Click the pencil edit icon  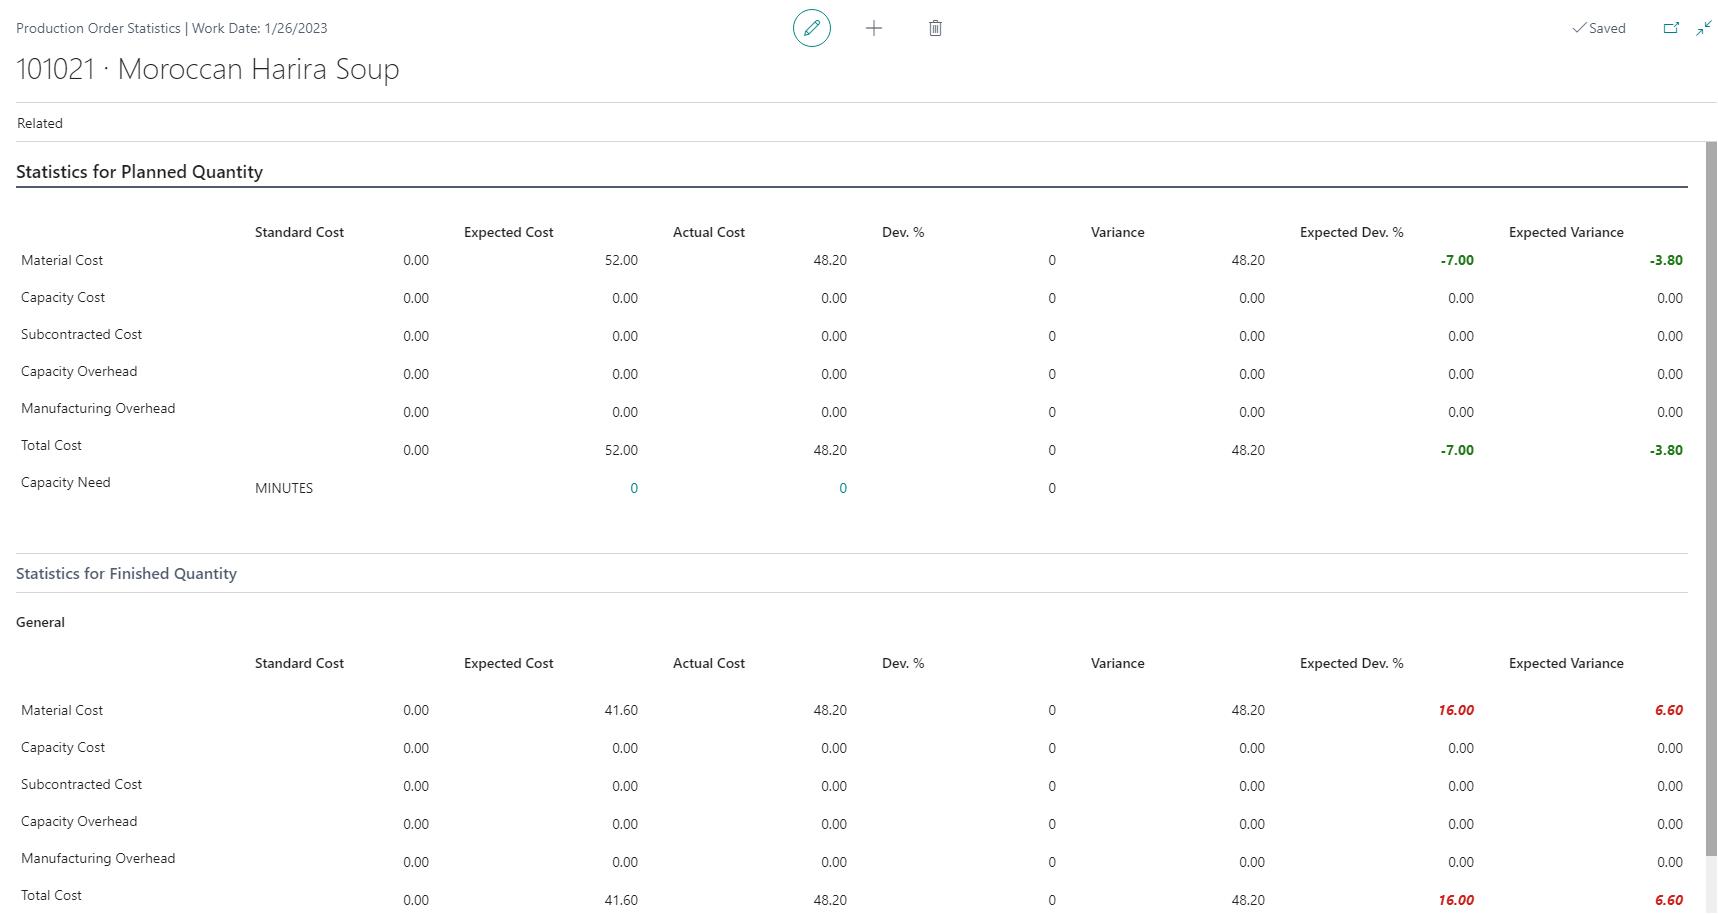pos(811,28)
